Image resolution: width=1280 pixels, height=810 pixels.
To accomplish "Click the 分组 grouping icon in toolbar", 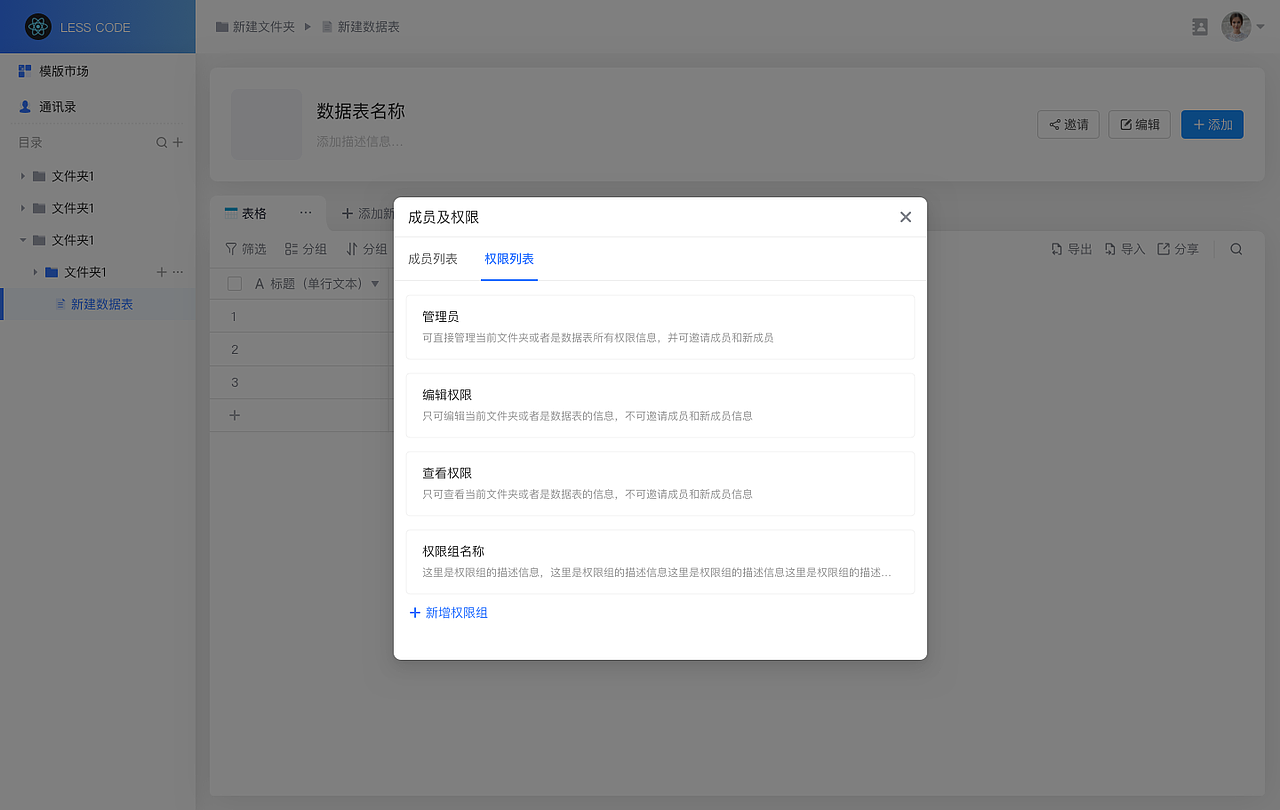I will 290,248.
